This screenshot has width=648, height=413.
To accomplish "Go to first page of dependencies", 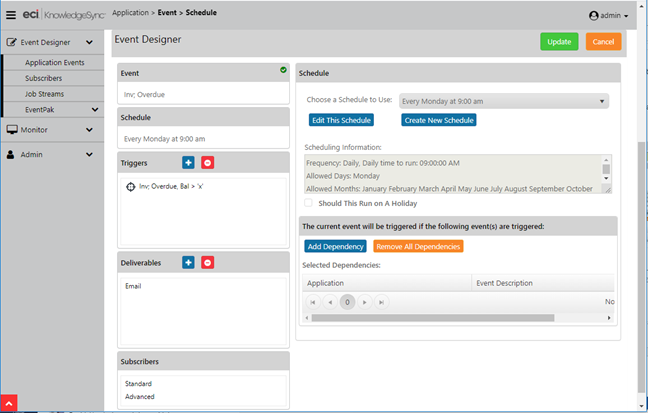I will pyautogui.click(x=313, y=302).
